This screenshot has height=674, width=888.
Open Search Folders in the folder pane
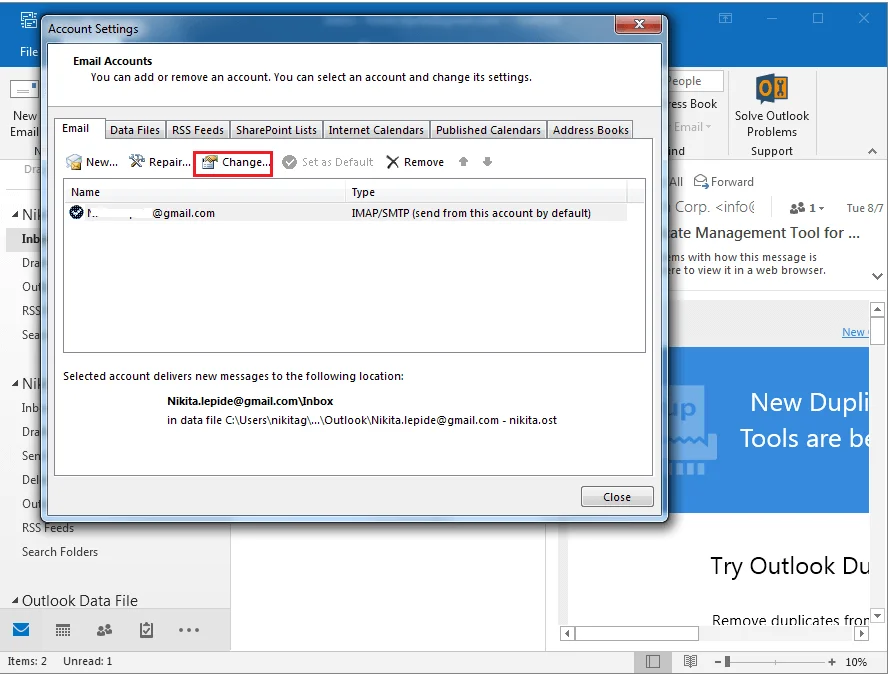tap(59, 552)
